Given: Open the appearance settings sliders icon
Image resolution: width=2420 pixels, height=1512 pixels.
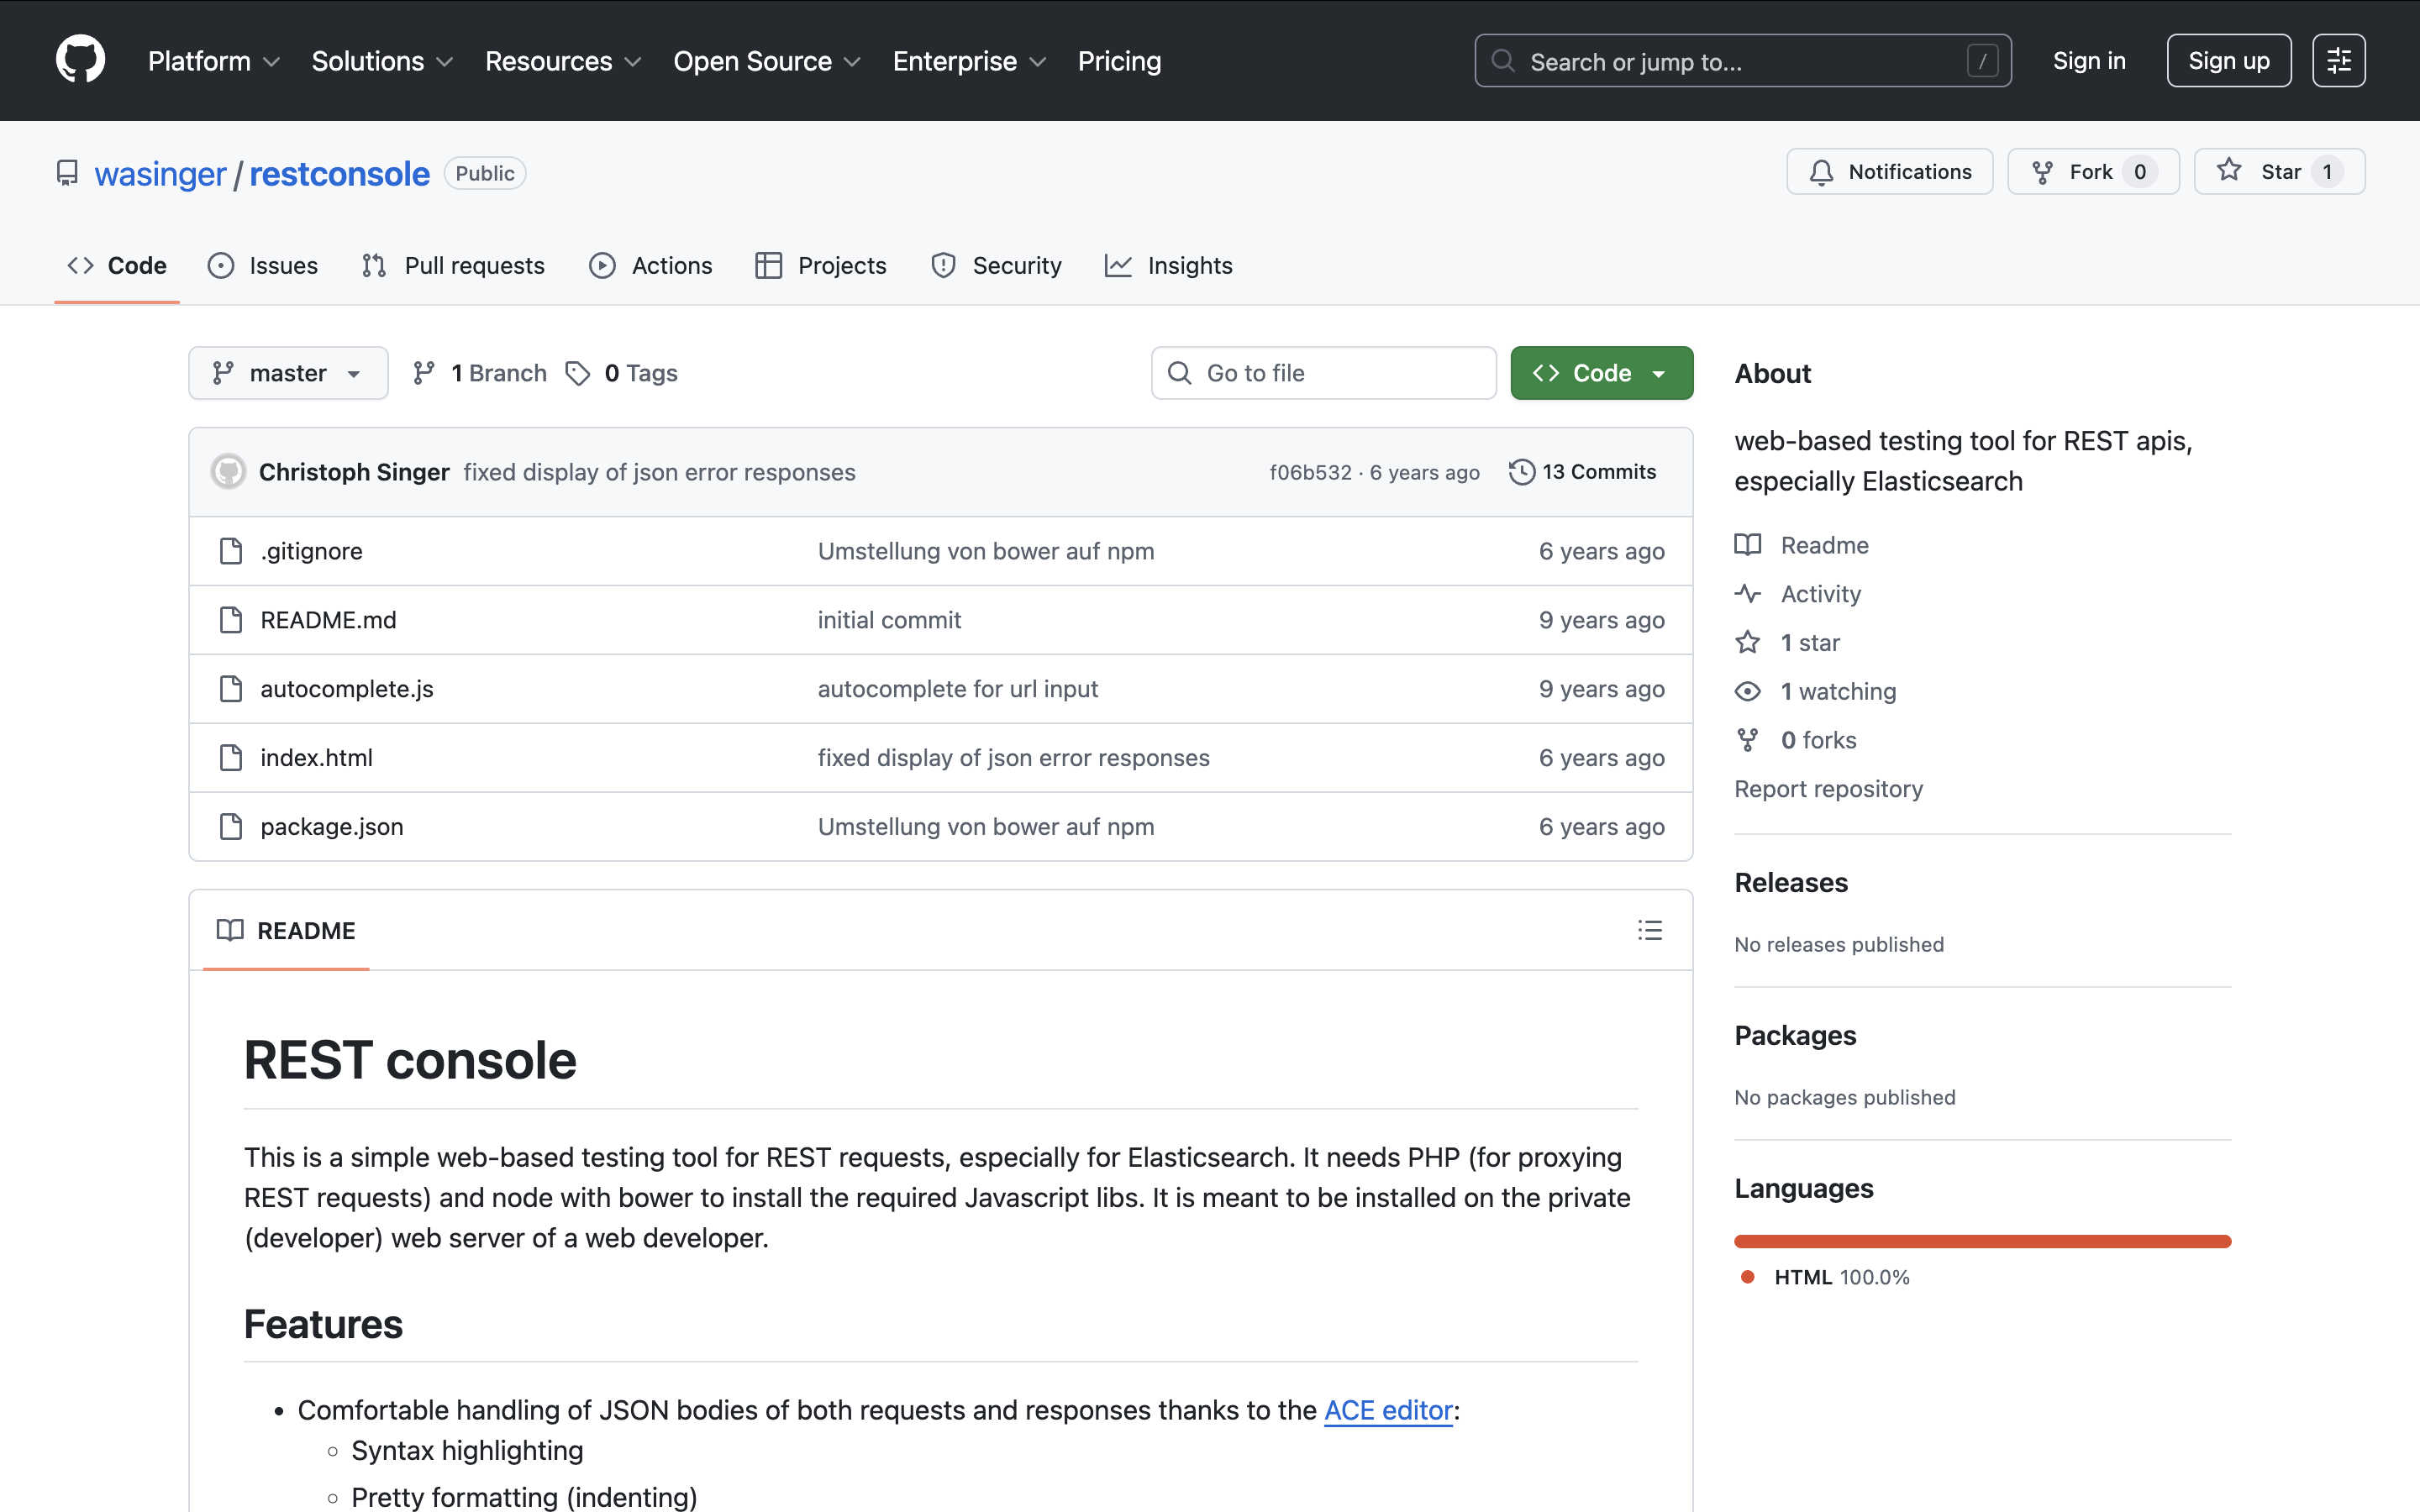Looking at the screenshot, I should (x=2338, y=61).
